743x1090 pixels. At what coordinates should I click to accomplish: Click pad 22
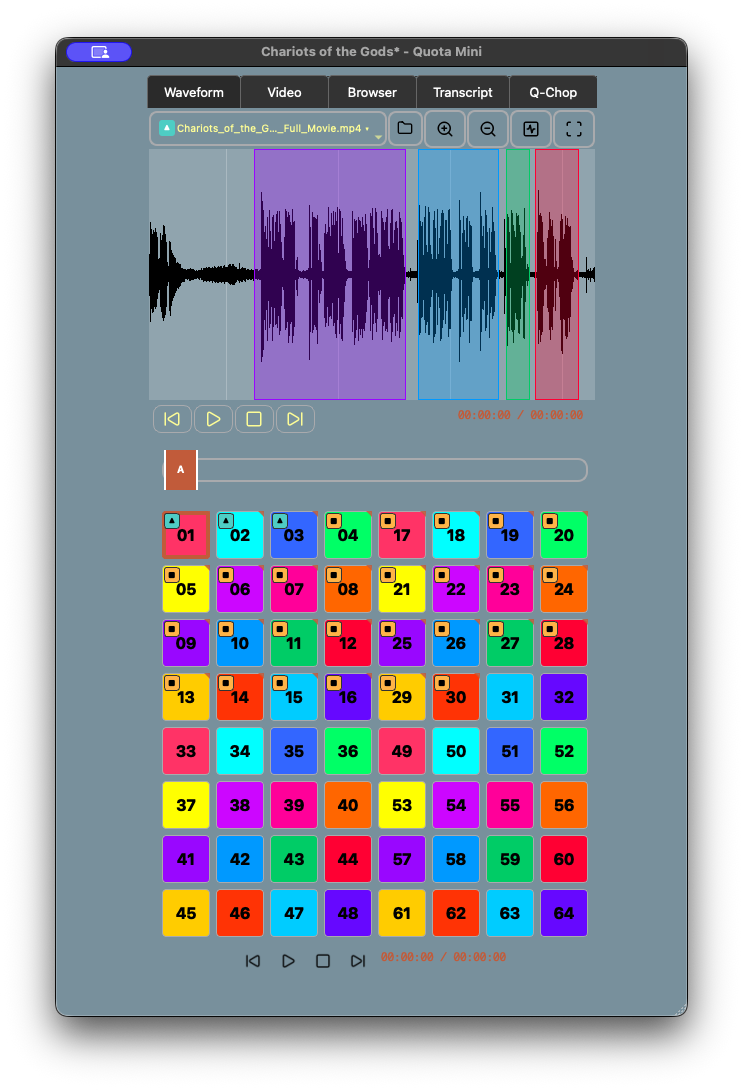[x=456, y=589]
